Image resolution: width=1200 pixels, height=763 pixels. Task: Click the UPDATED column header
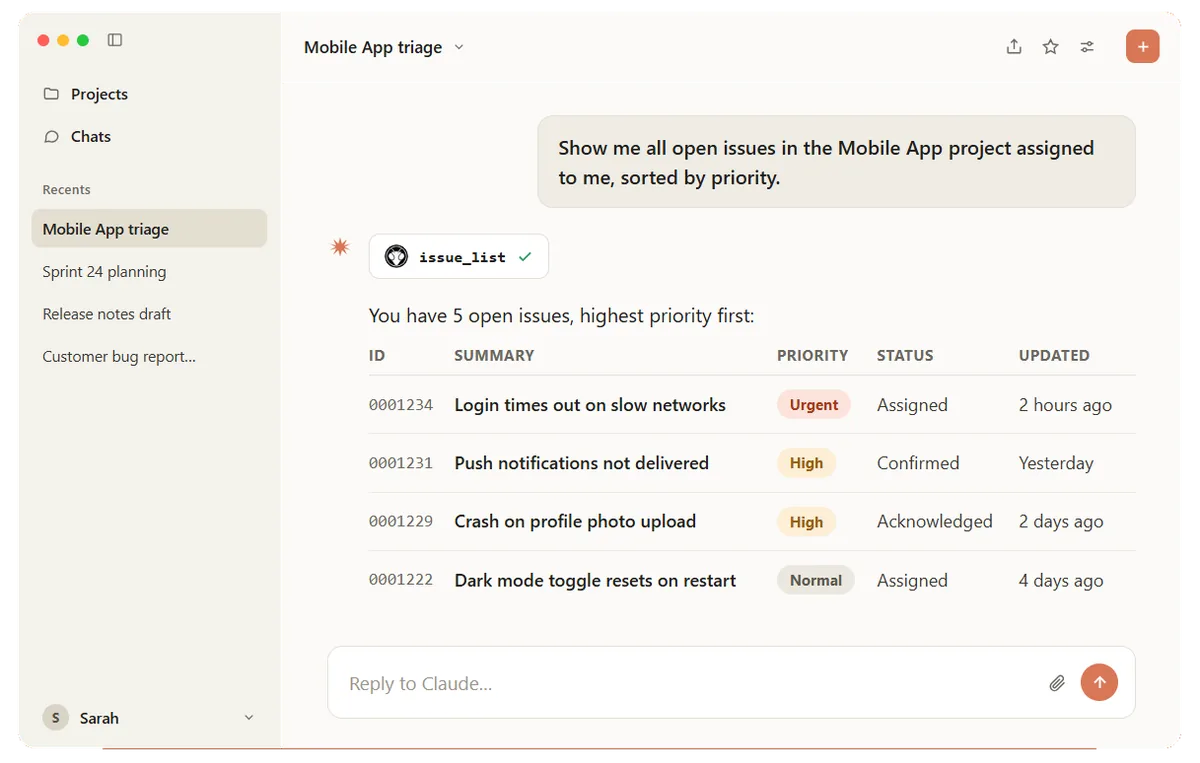point(1054,355)
